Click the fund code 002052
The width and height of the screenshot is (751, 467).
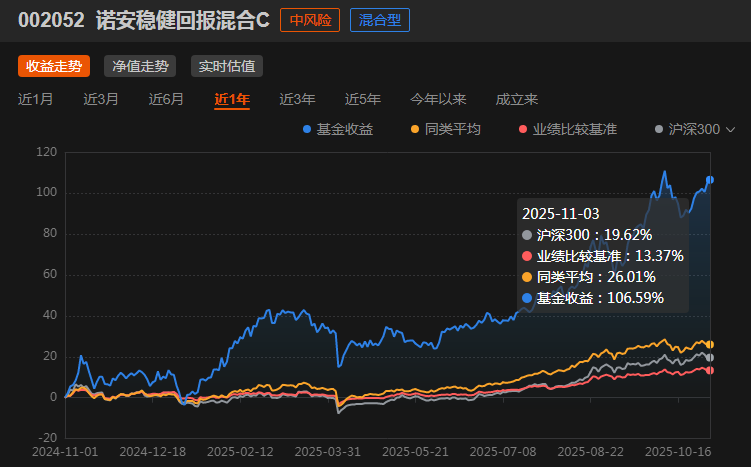[51, 20]
